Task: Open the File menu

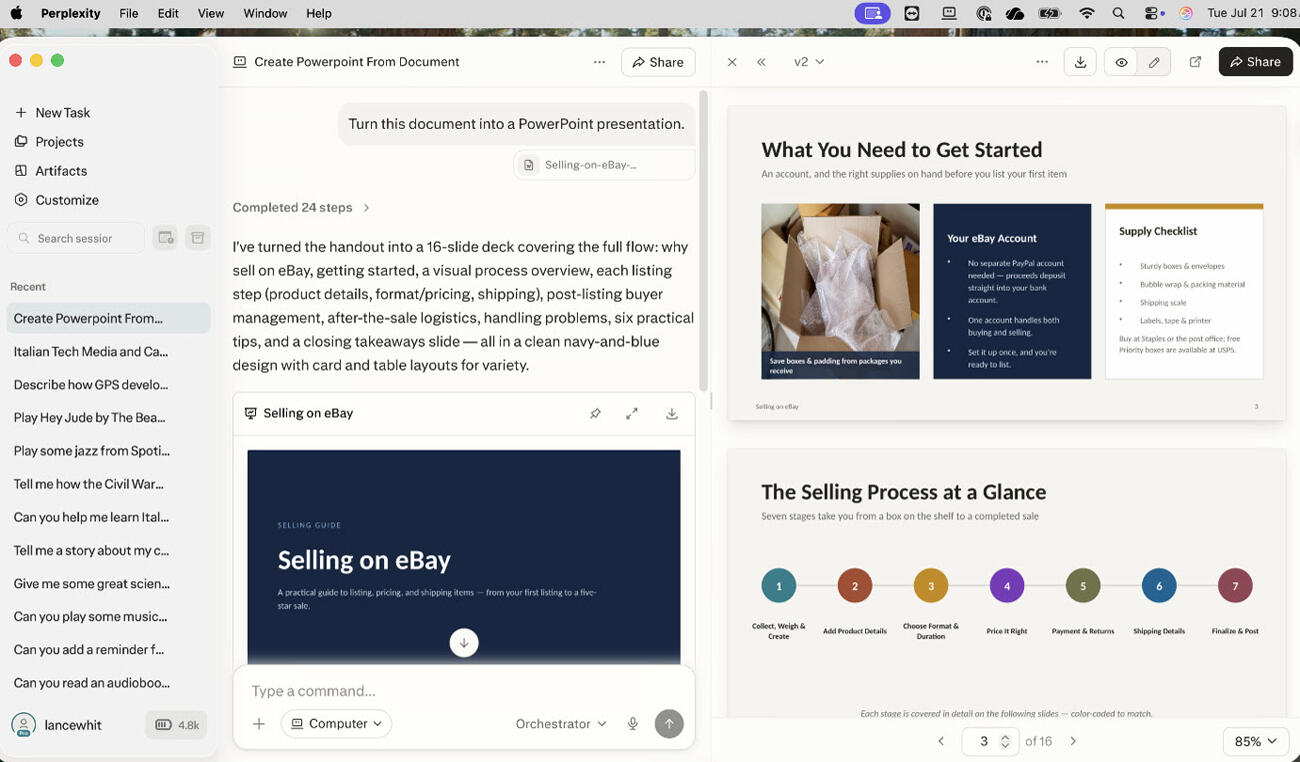Action: 129,13
